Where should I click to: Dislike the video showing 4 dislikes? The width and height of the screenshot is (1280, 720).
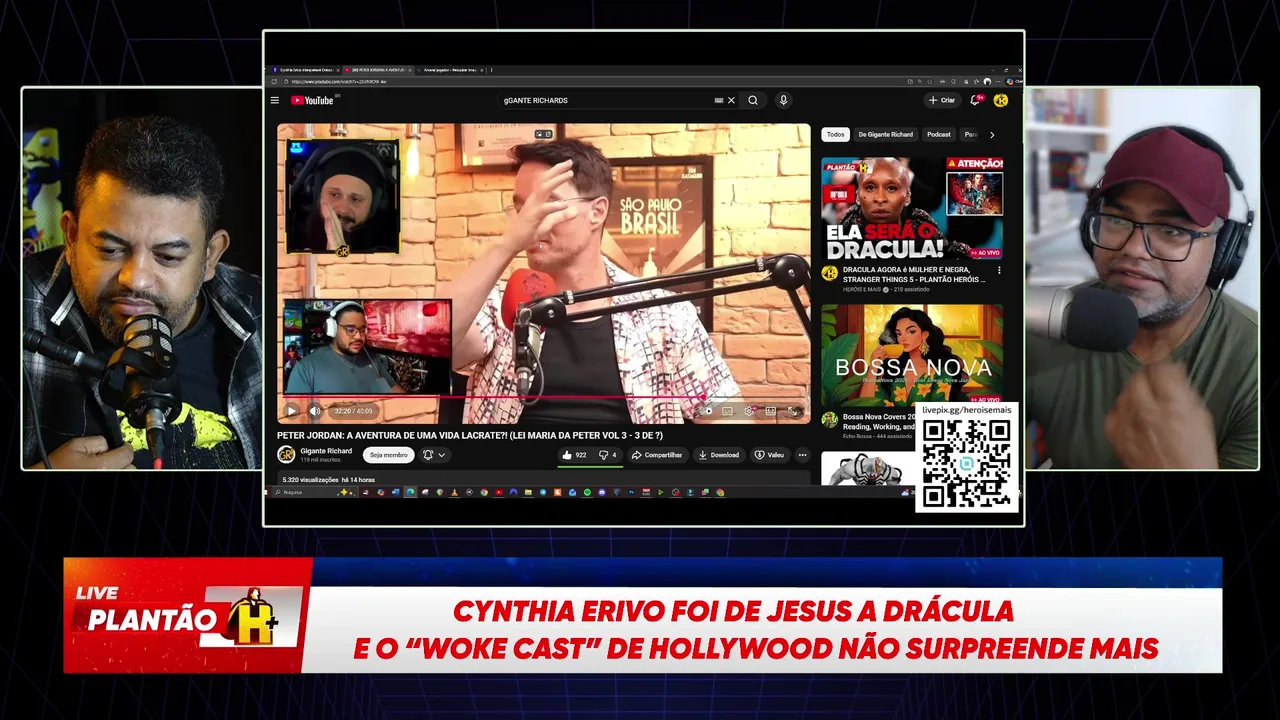[608, 455]
